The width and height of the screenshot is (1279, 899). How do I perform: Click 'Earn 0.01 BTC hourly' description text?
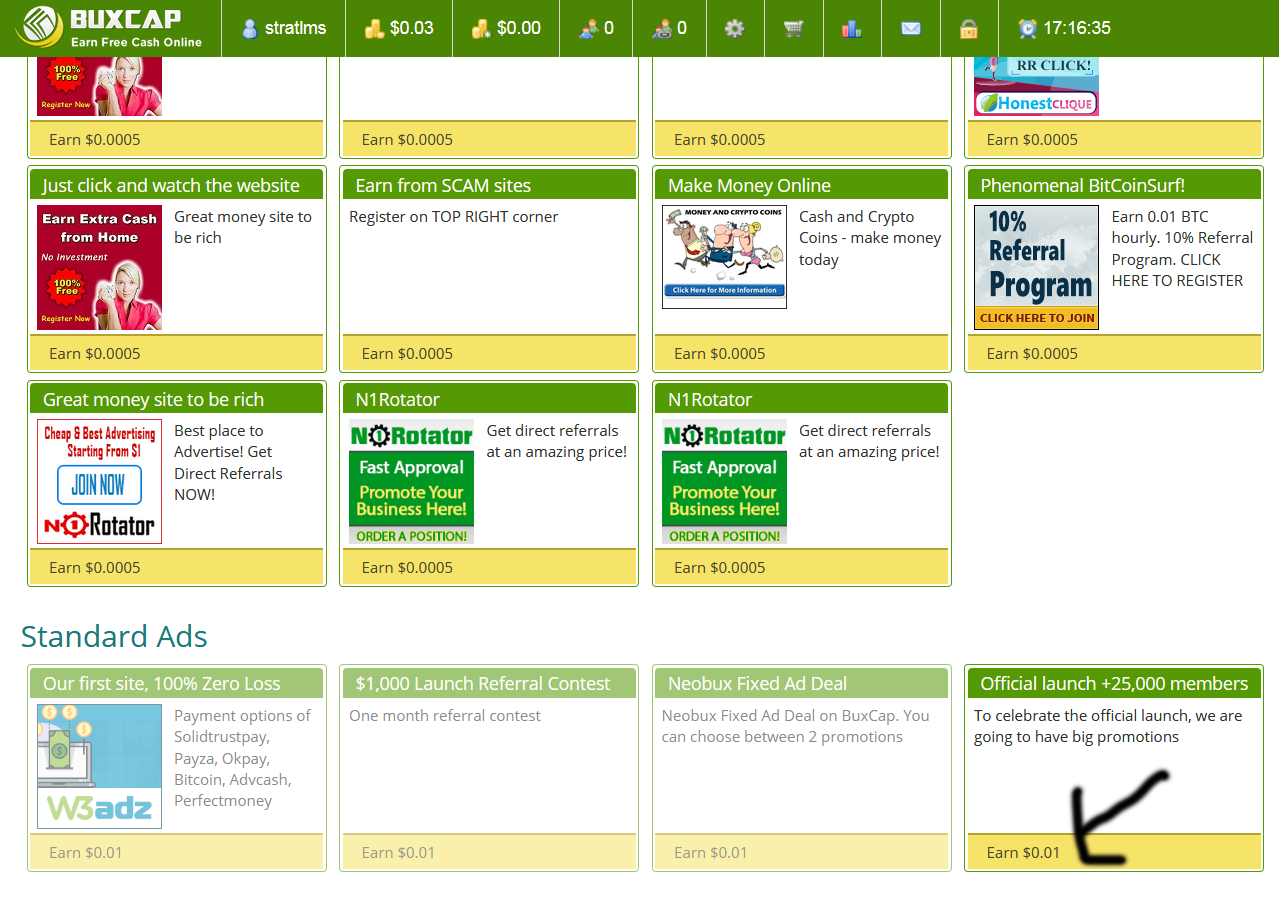coord(1182,248)
